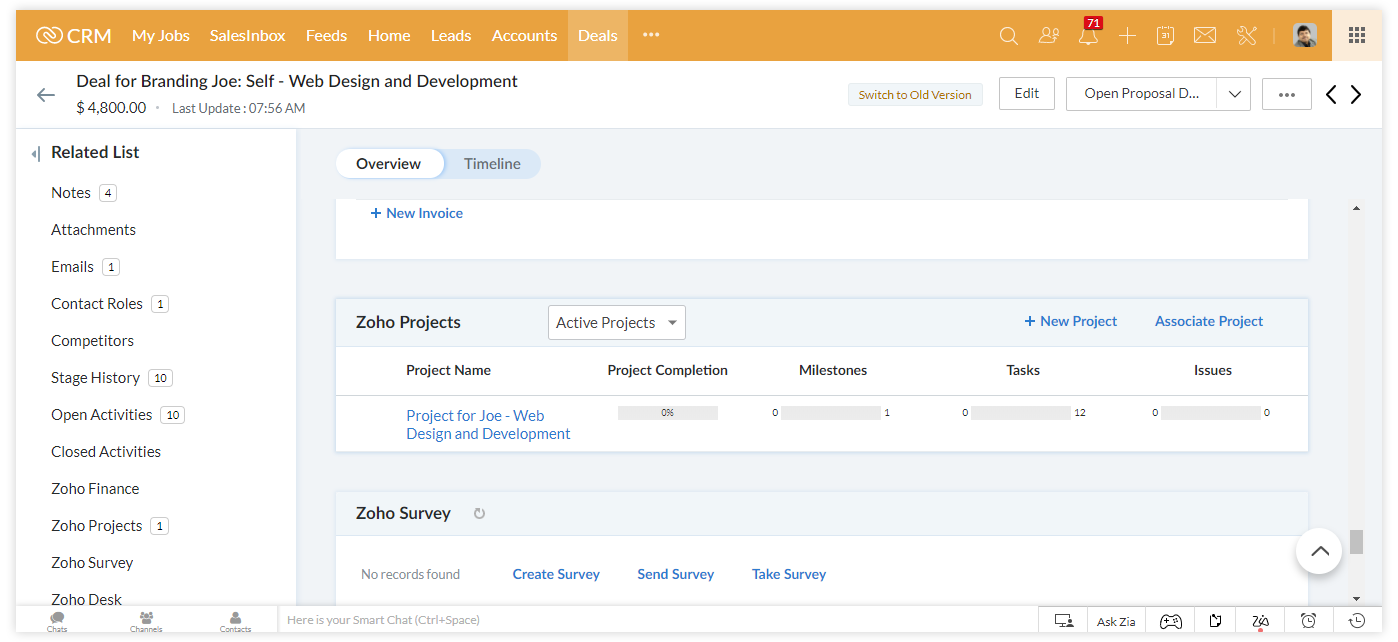Open the search icon in top bar

1009,36
